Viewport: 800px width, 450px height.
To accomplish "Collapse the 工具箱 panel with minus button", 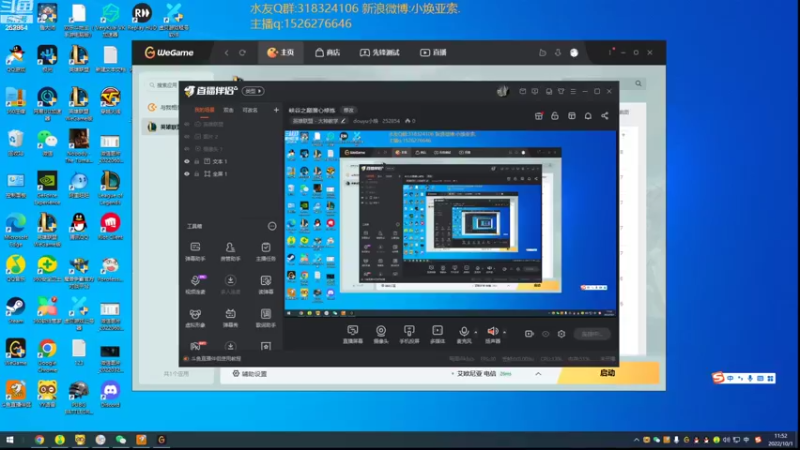I will (x=272, y=226).
